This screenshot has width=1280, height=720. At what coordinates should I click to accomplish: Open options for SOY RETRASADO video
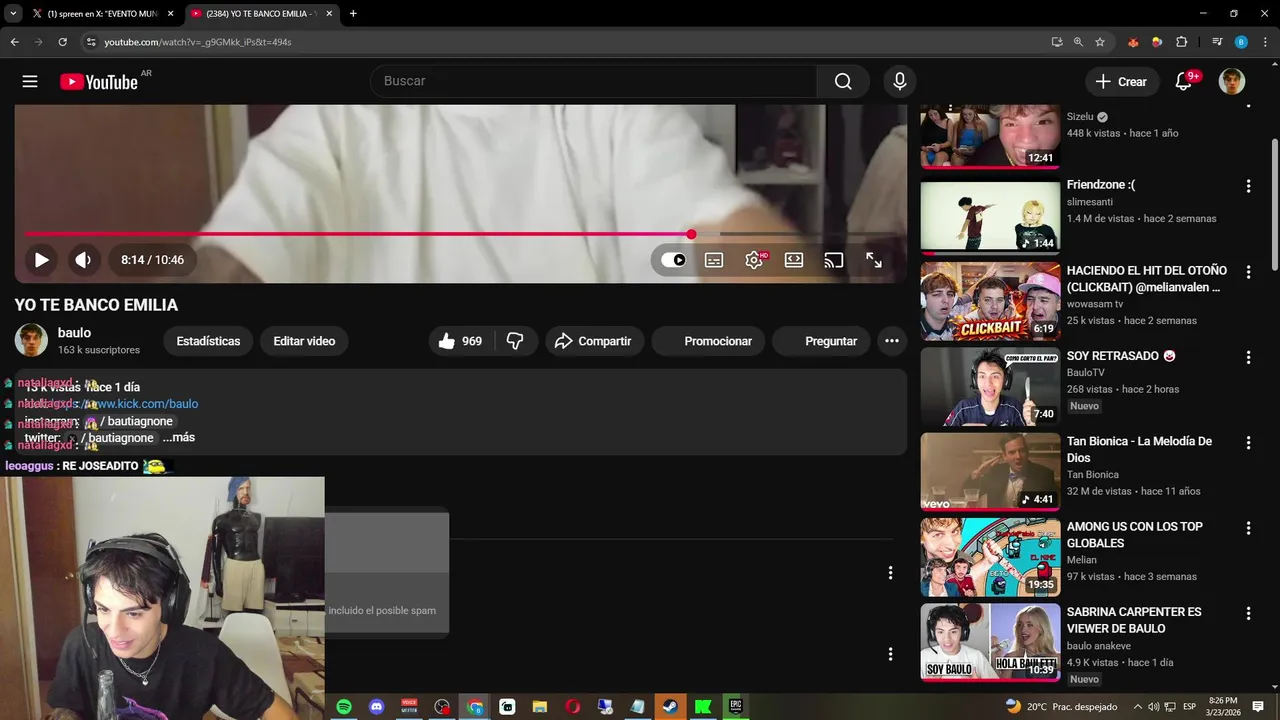pos(1248,357)
